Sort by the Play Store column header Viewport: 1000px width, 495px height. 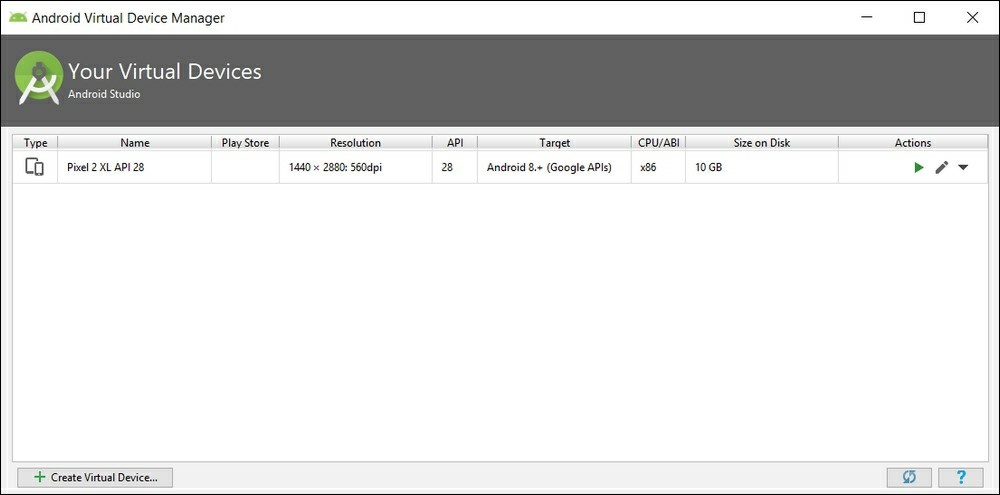[246, 143]
